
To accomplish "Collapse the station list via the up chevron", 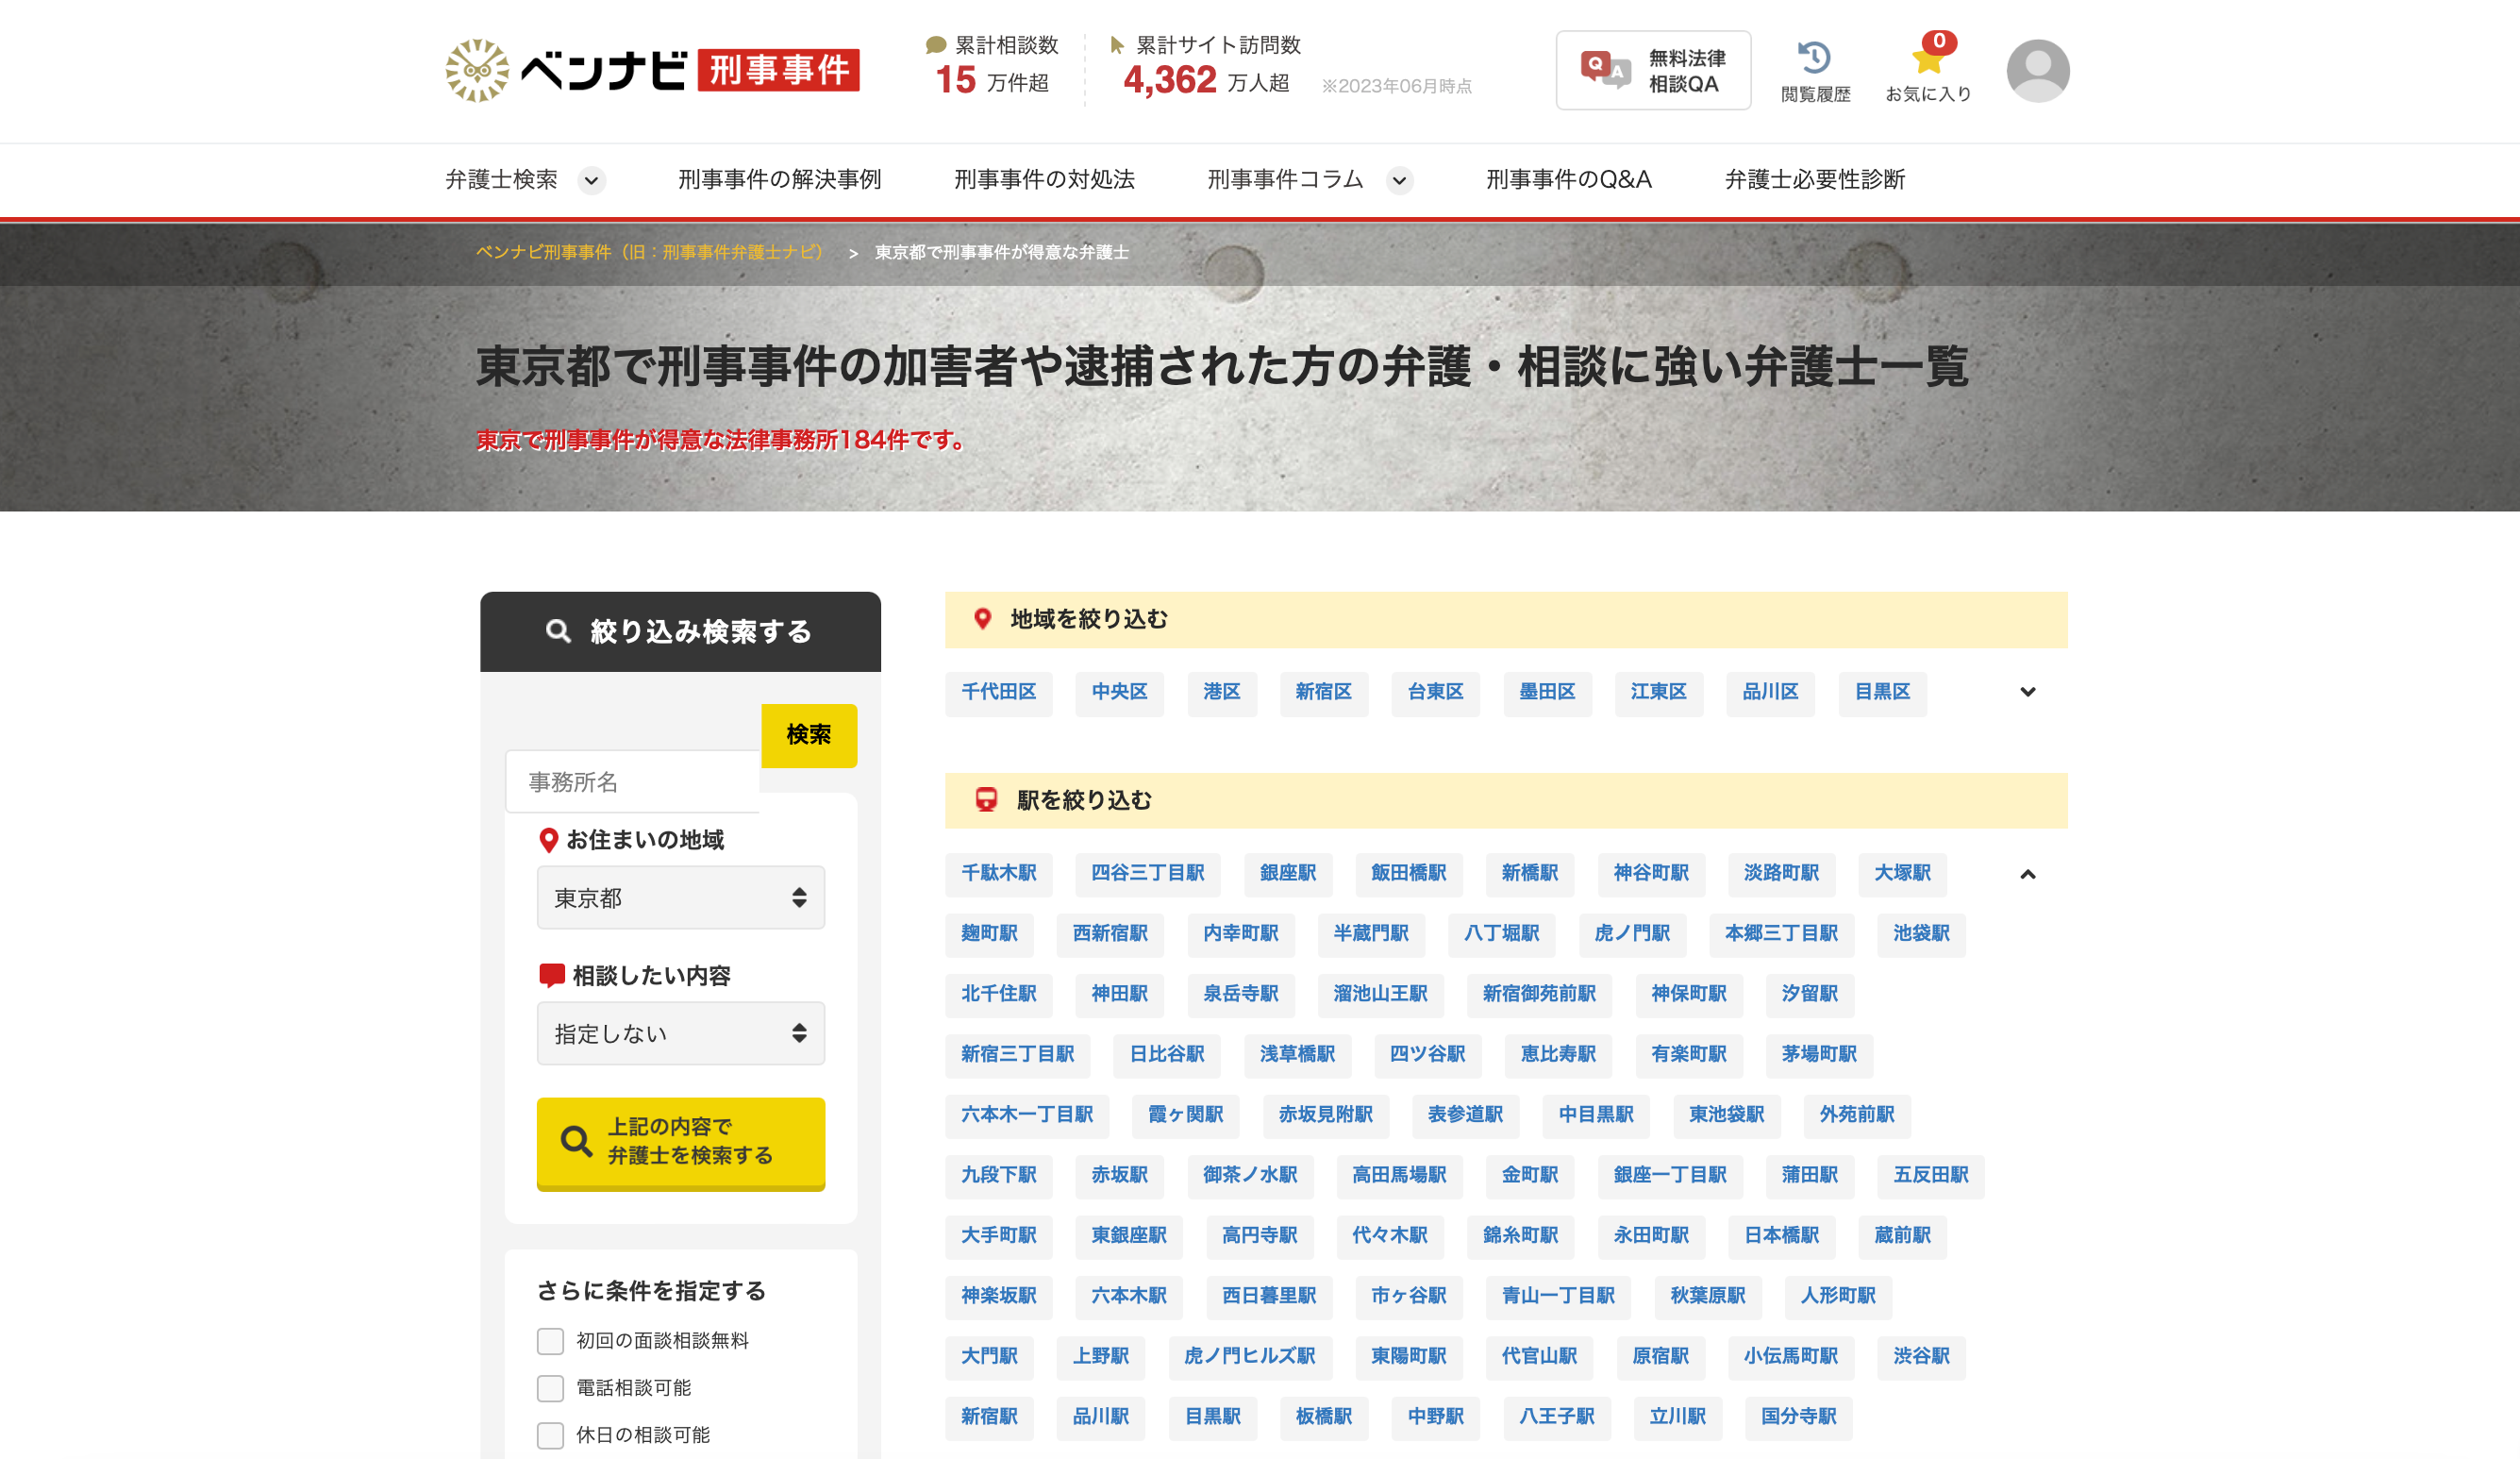I will point(2028,874).
